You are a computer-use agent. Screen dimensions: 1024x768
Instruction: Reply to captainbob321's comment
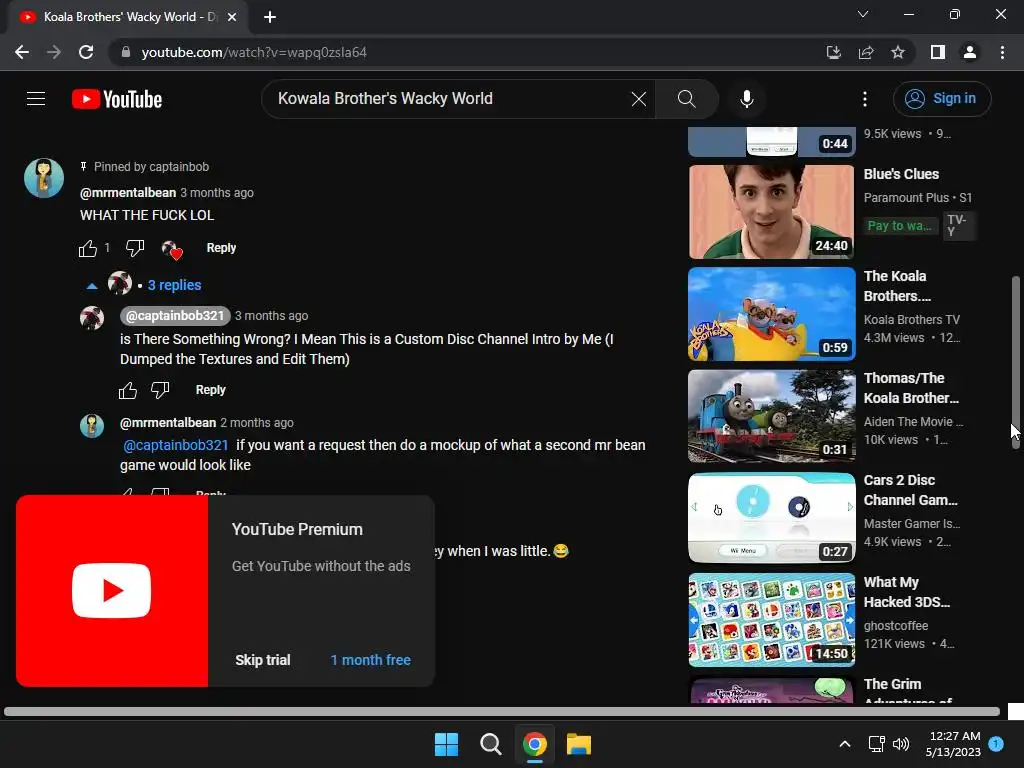[210, 390]
